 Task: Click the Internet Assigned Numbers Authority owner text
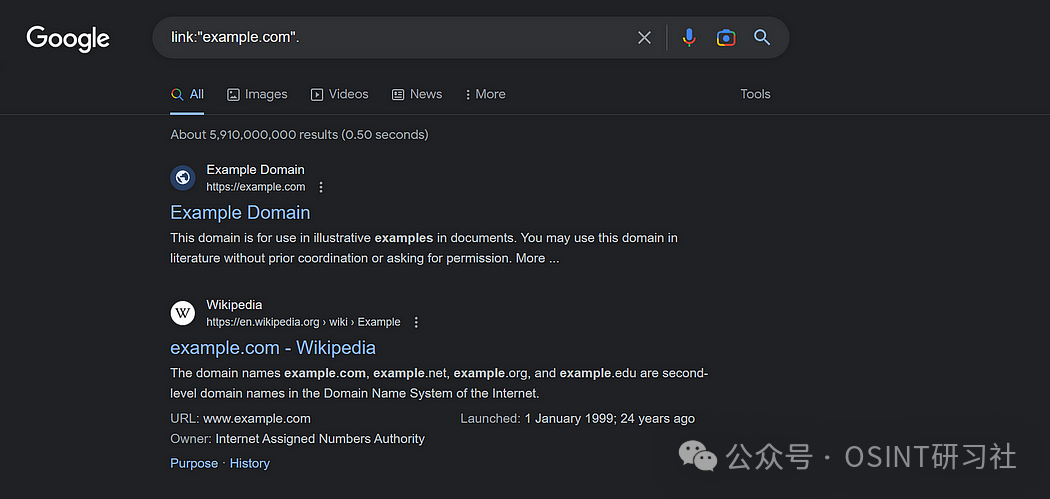click(x=320, y=439)
